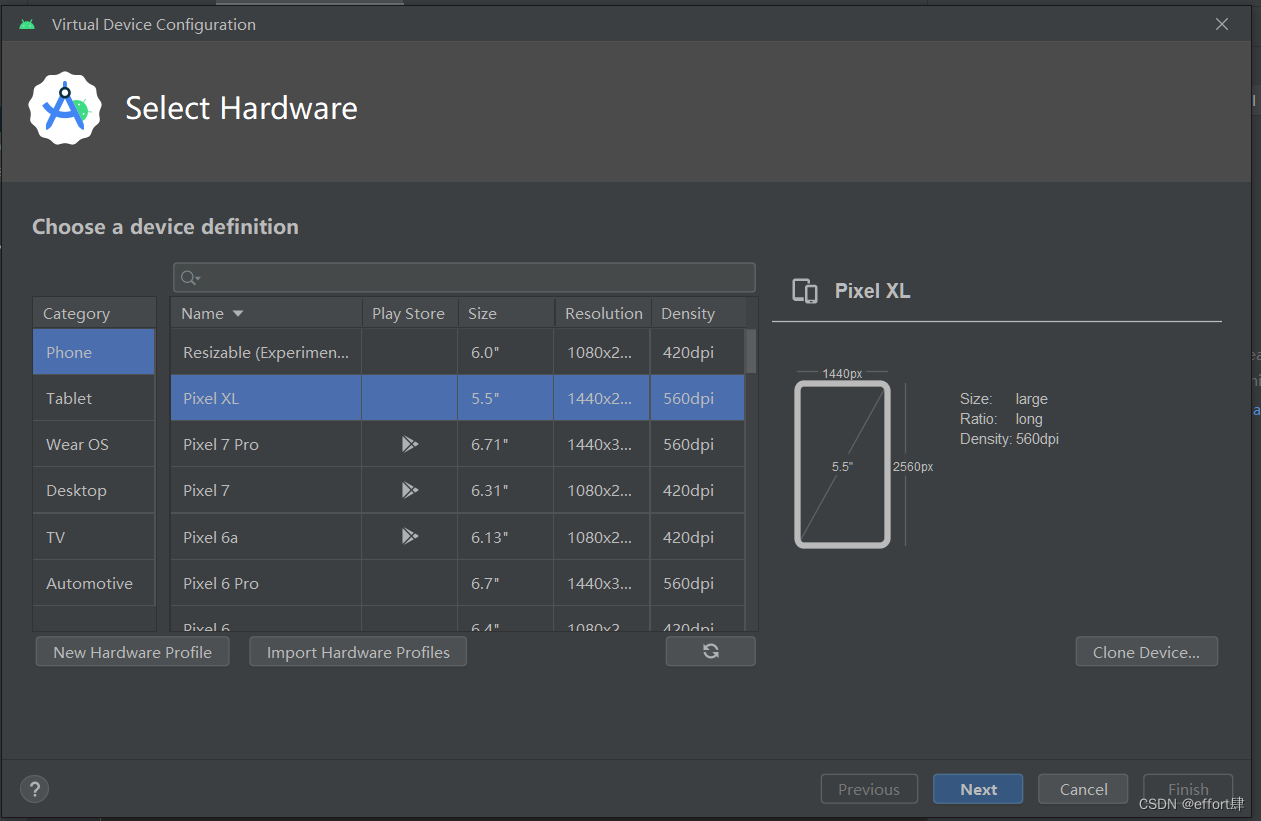
Task: Click the Finish button
Action: click(1188, 789)
